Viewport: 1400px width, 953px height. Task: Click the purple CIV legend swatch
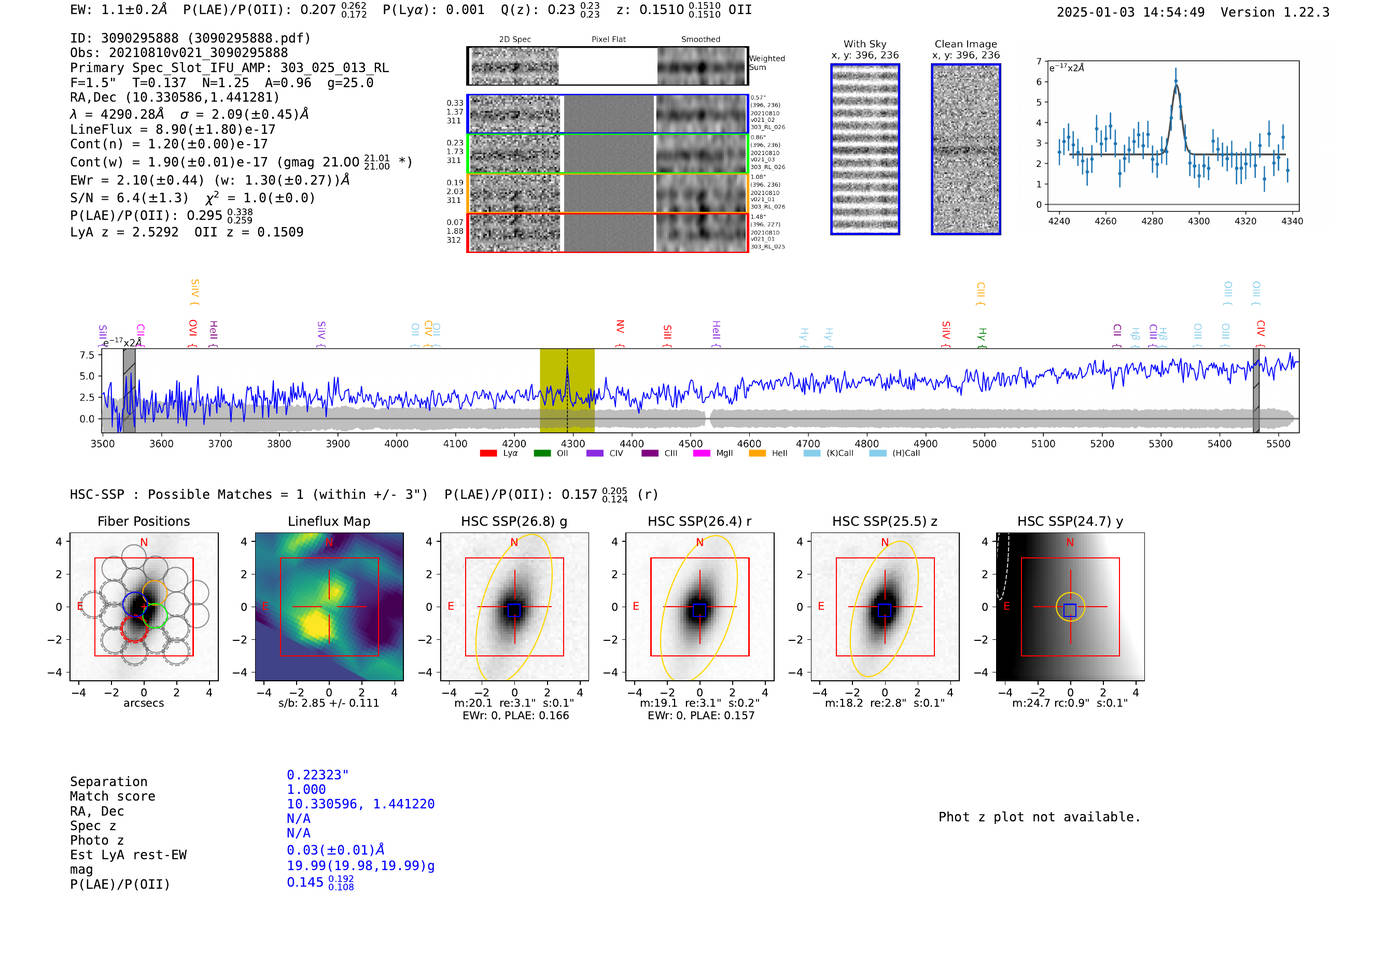pos(595,454)
